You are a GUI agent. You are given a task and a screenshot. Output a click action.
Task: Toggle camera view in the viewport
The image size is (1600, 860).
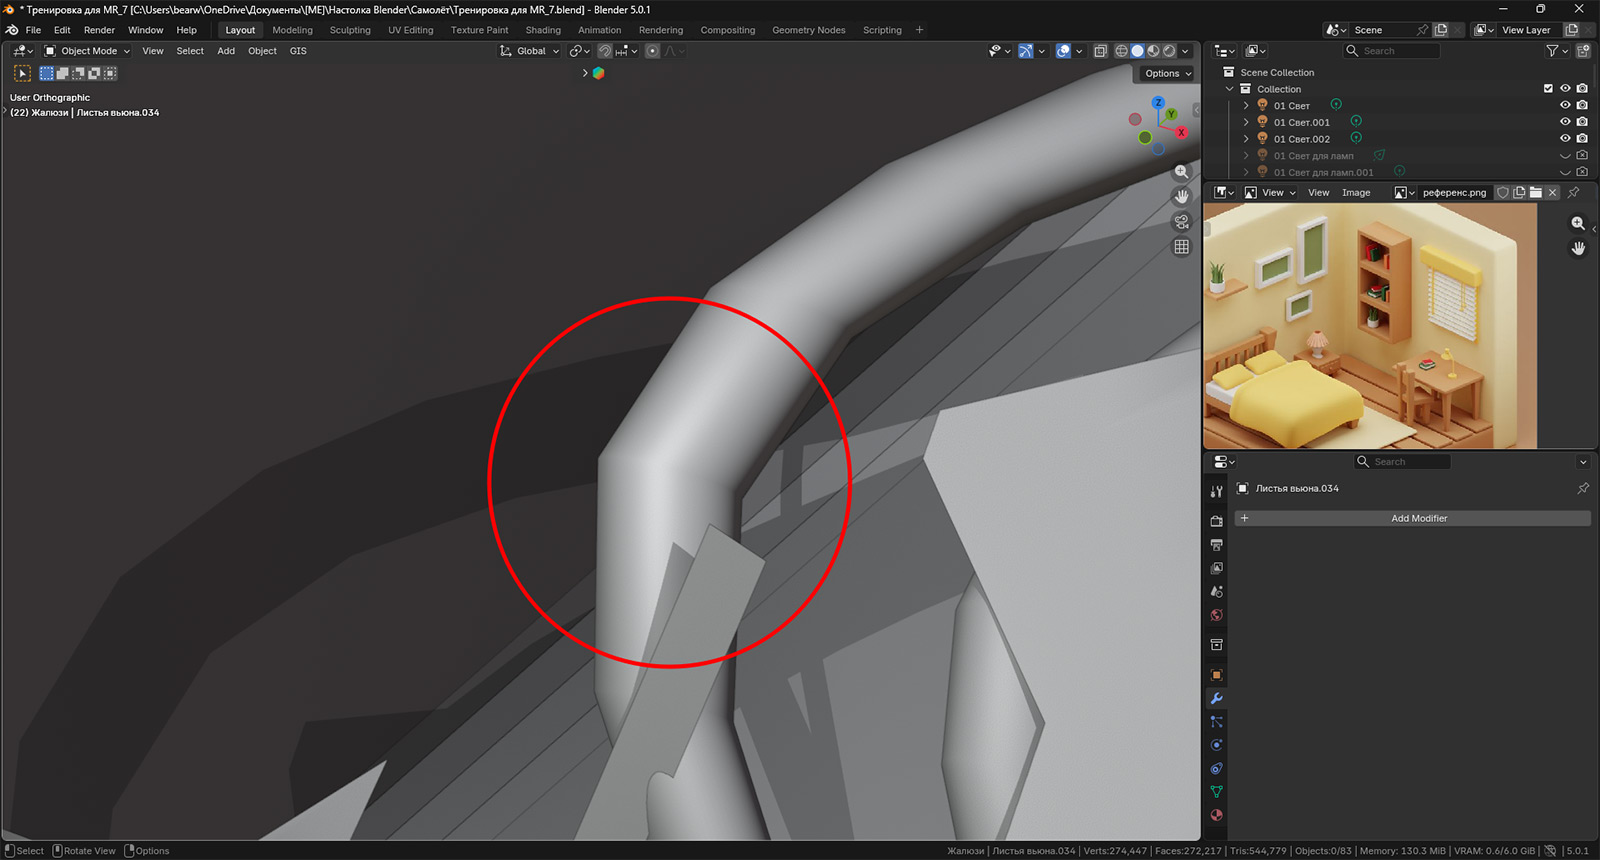tap(1181, 222)
